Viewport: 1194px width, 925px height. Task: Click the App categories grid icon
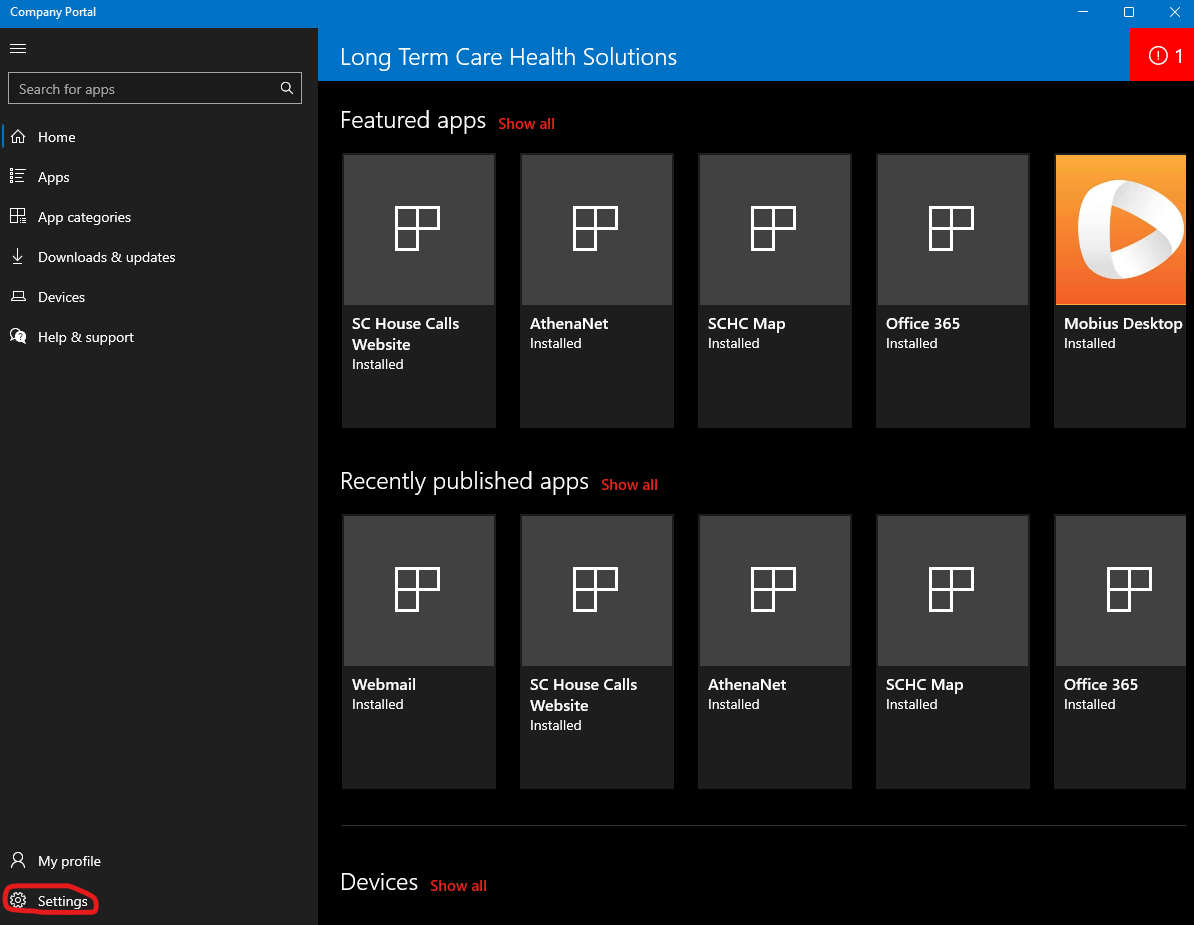coord(18,216)
